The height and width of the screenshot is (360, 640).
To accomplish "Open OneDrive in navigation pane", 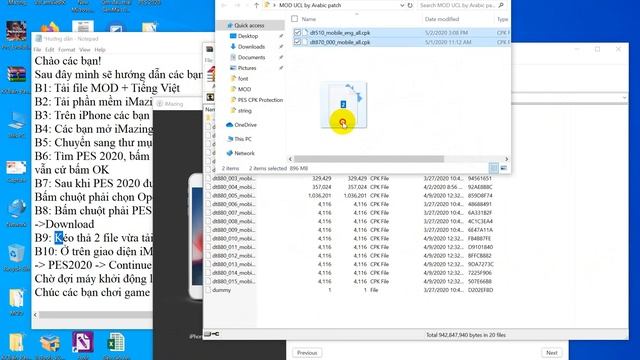I will [245, 125].
